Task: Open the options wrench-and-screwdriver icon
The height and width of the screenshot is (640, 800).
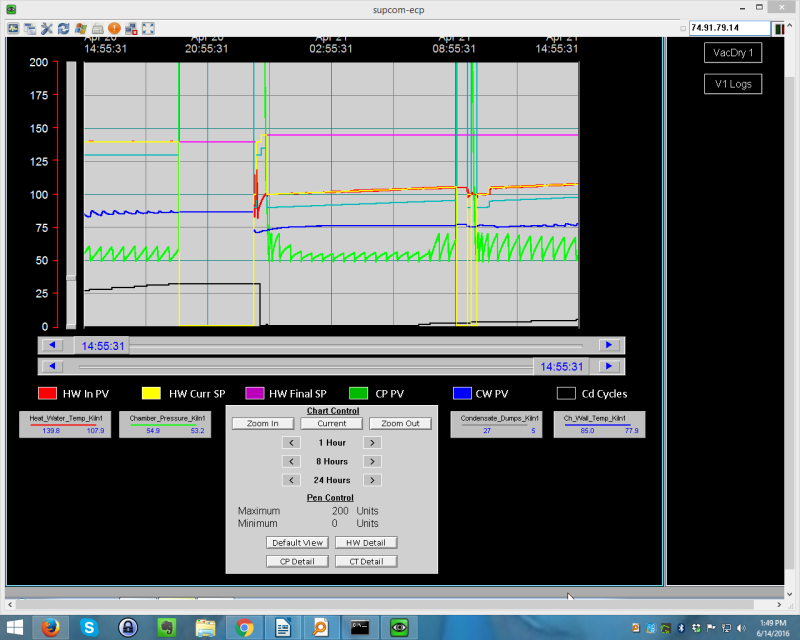Action: coord(47,29)
